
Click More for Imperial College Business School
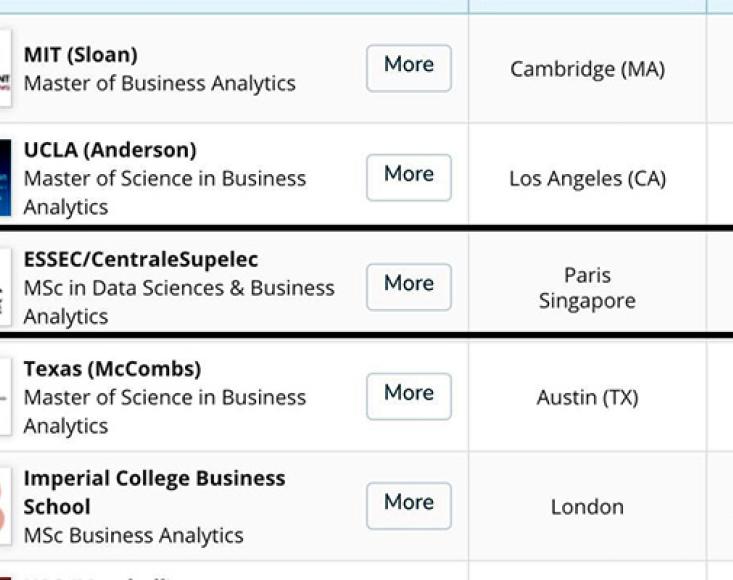[409, 506]
